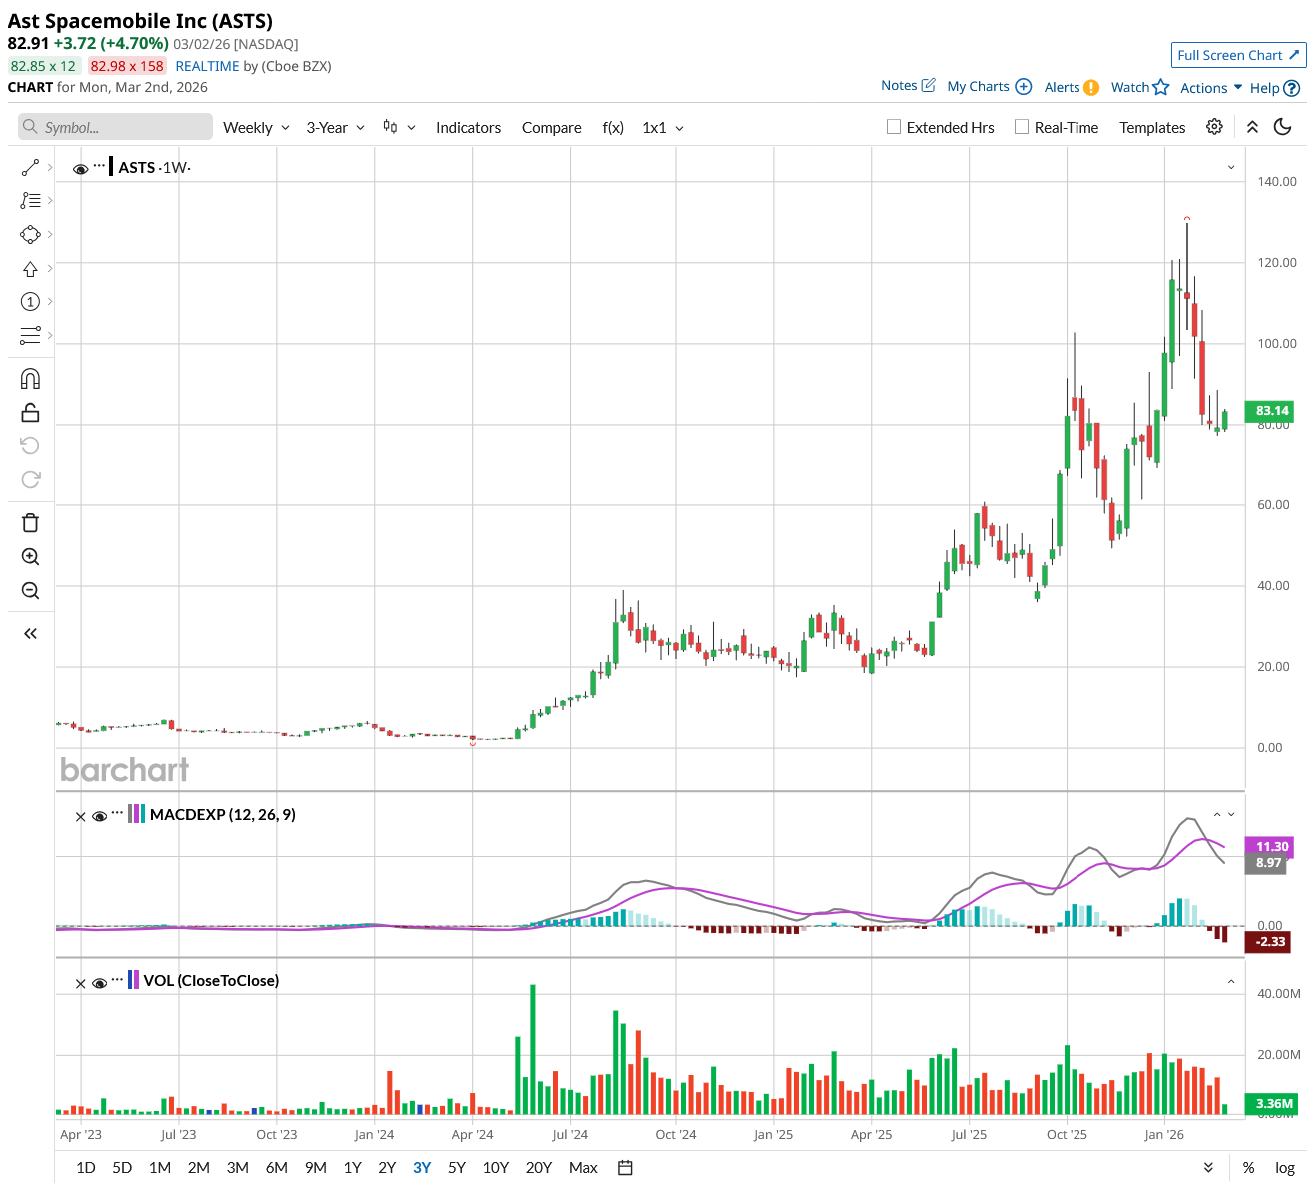The image size is (1308, 1184).
Task: Toggle the magnet snap mode
Action: (30, 379)
